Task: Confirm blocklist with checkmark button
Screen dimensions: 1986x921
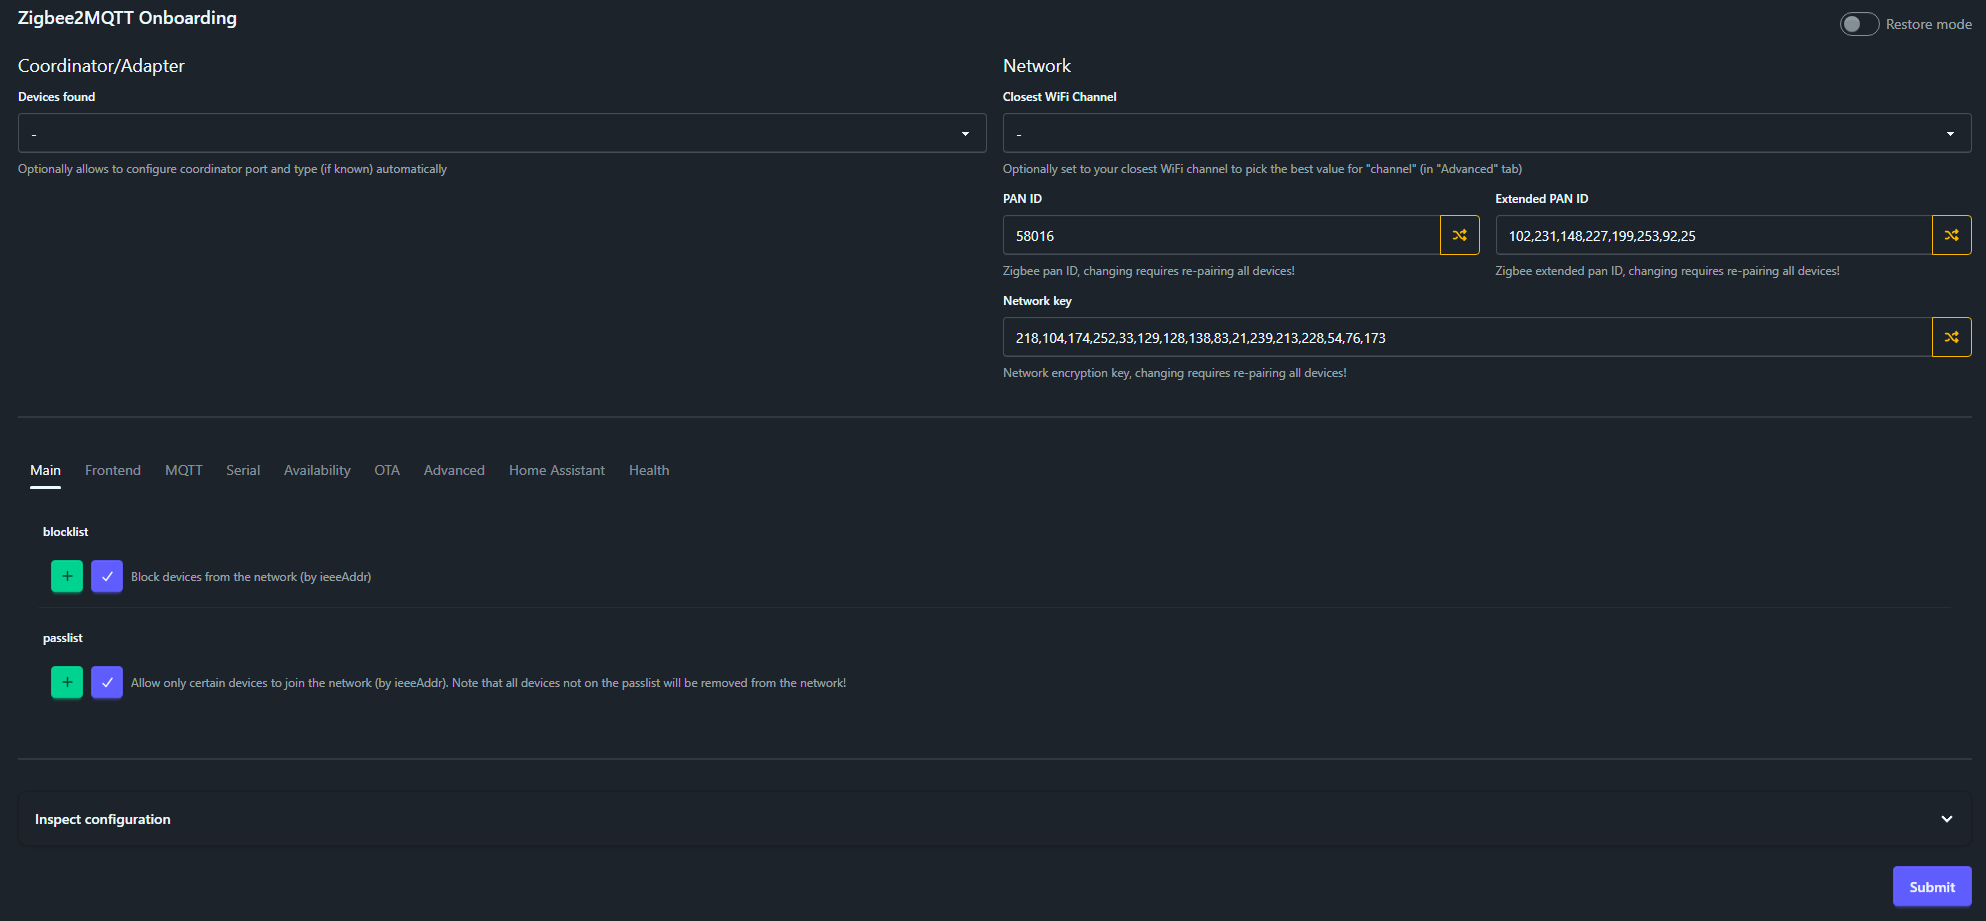Action: coord(107,576)
